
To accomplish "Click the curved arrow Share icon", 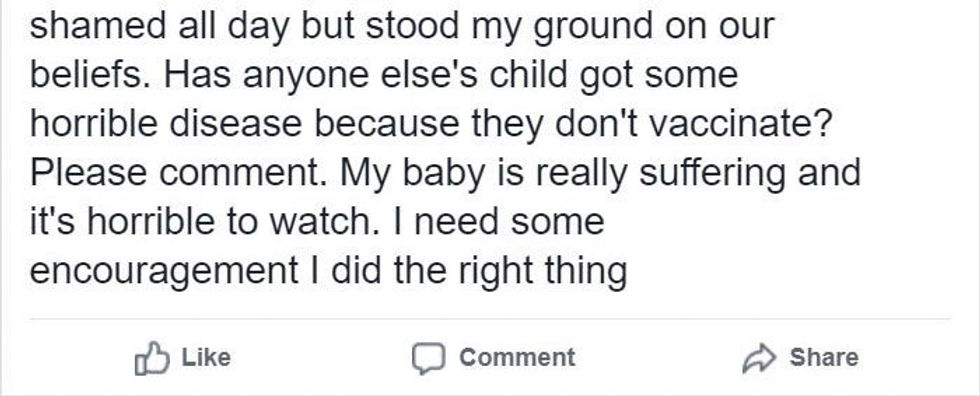I will [x=759, y=359].
